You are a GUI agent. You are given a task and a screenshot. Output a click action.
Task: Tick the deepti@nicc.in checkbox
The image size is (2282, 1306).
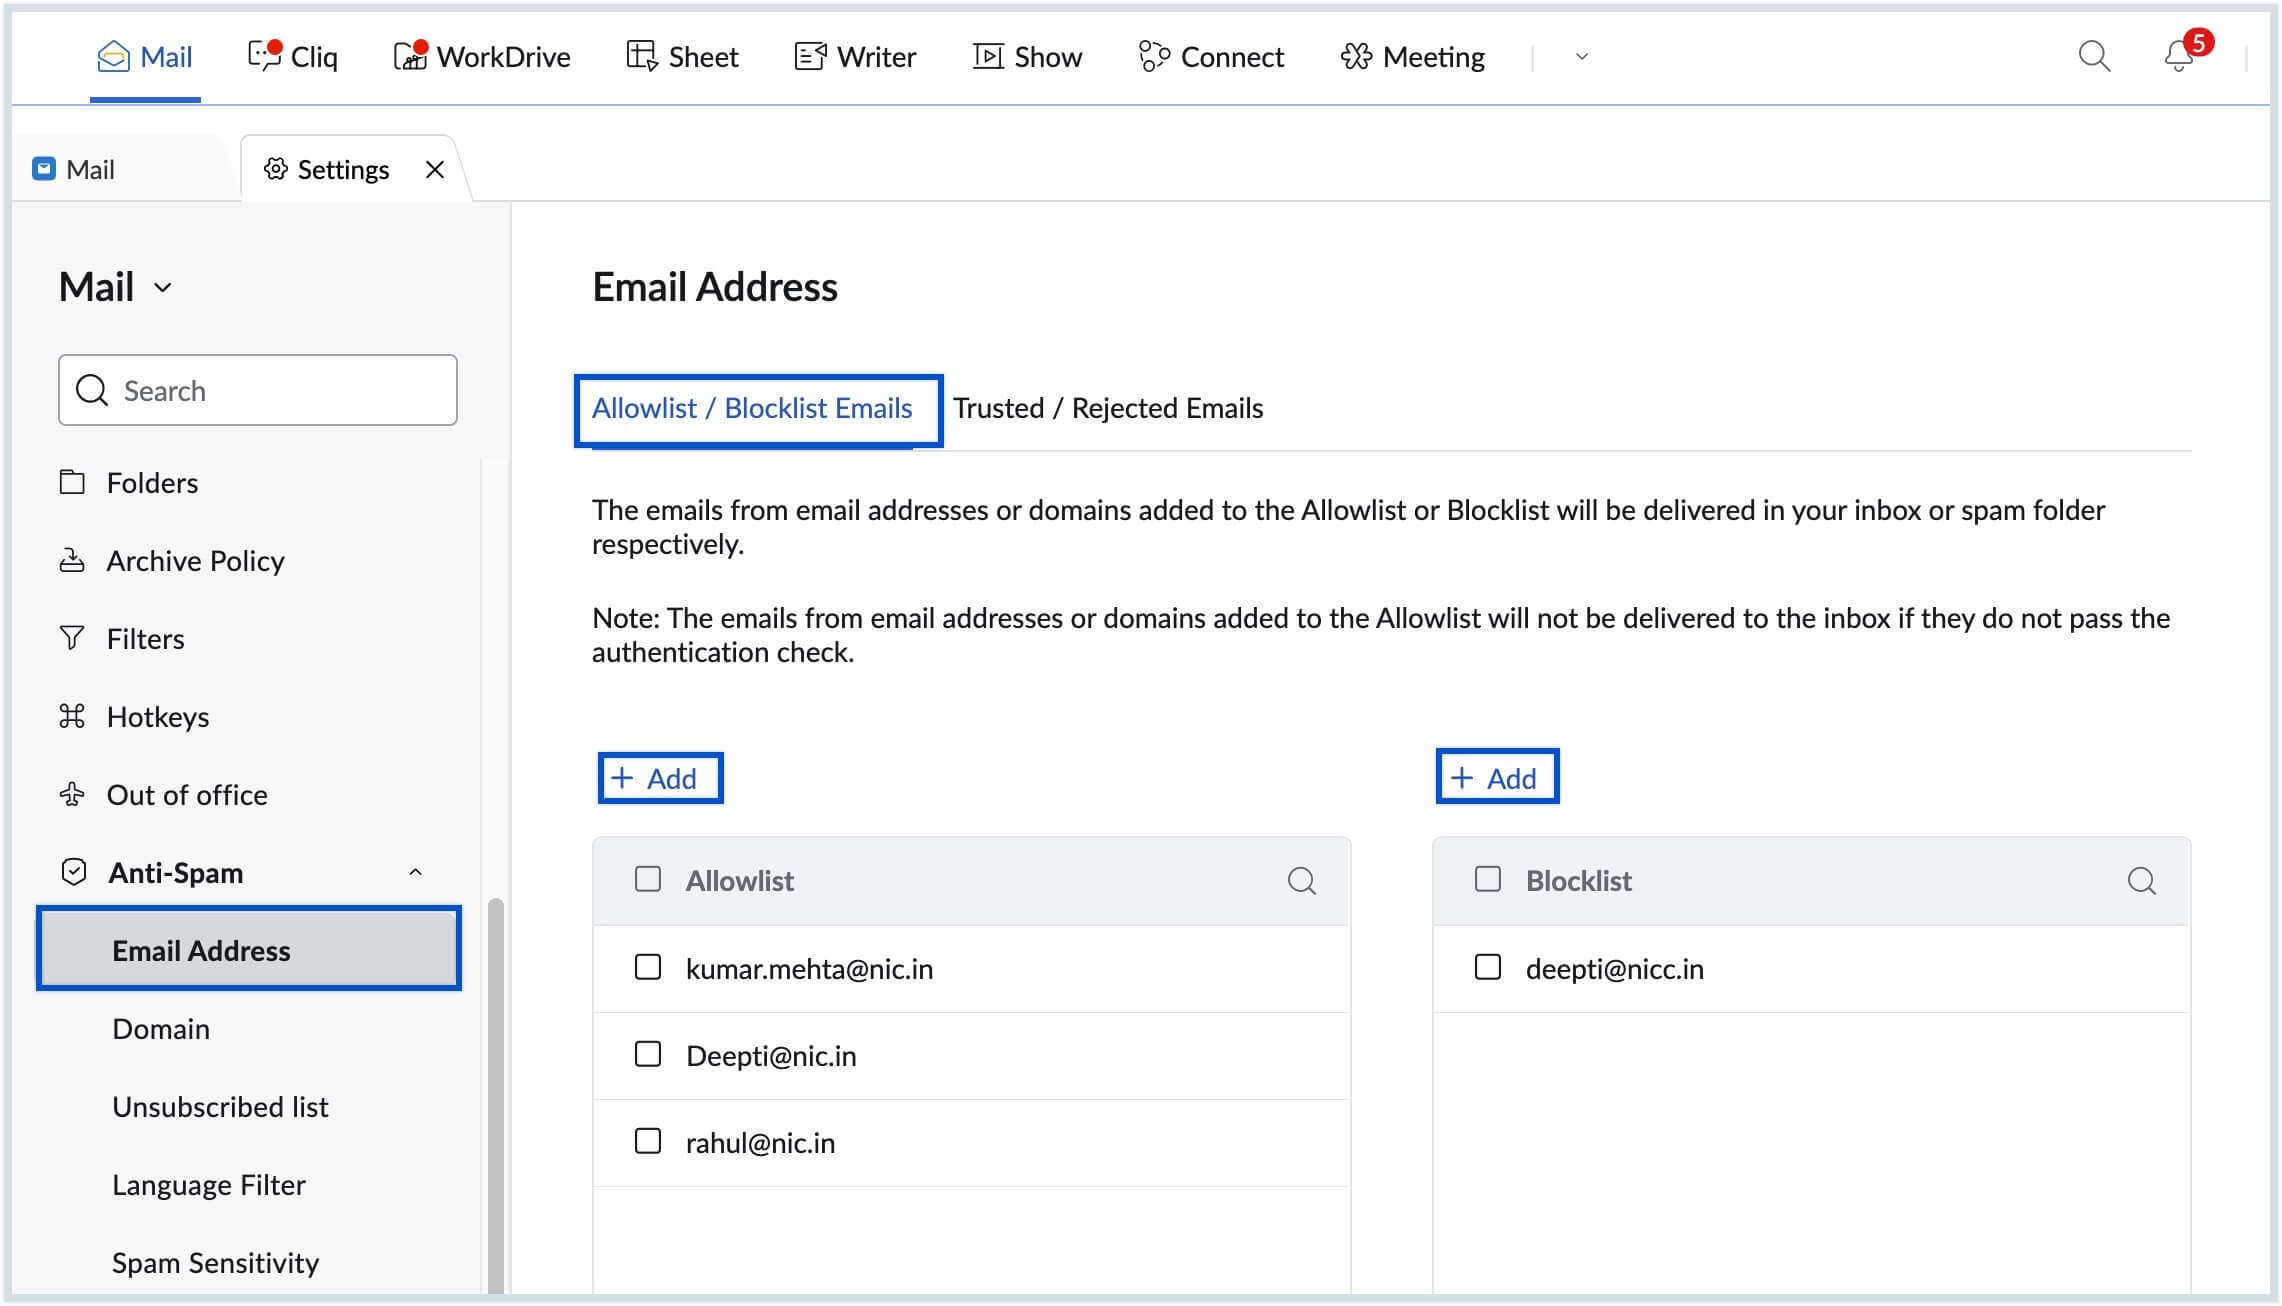(x=1488, y=967)
